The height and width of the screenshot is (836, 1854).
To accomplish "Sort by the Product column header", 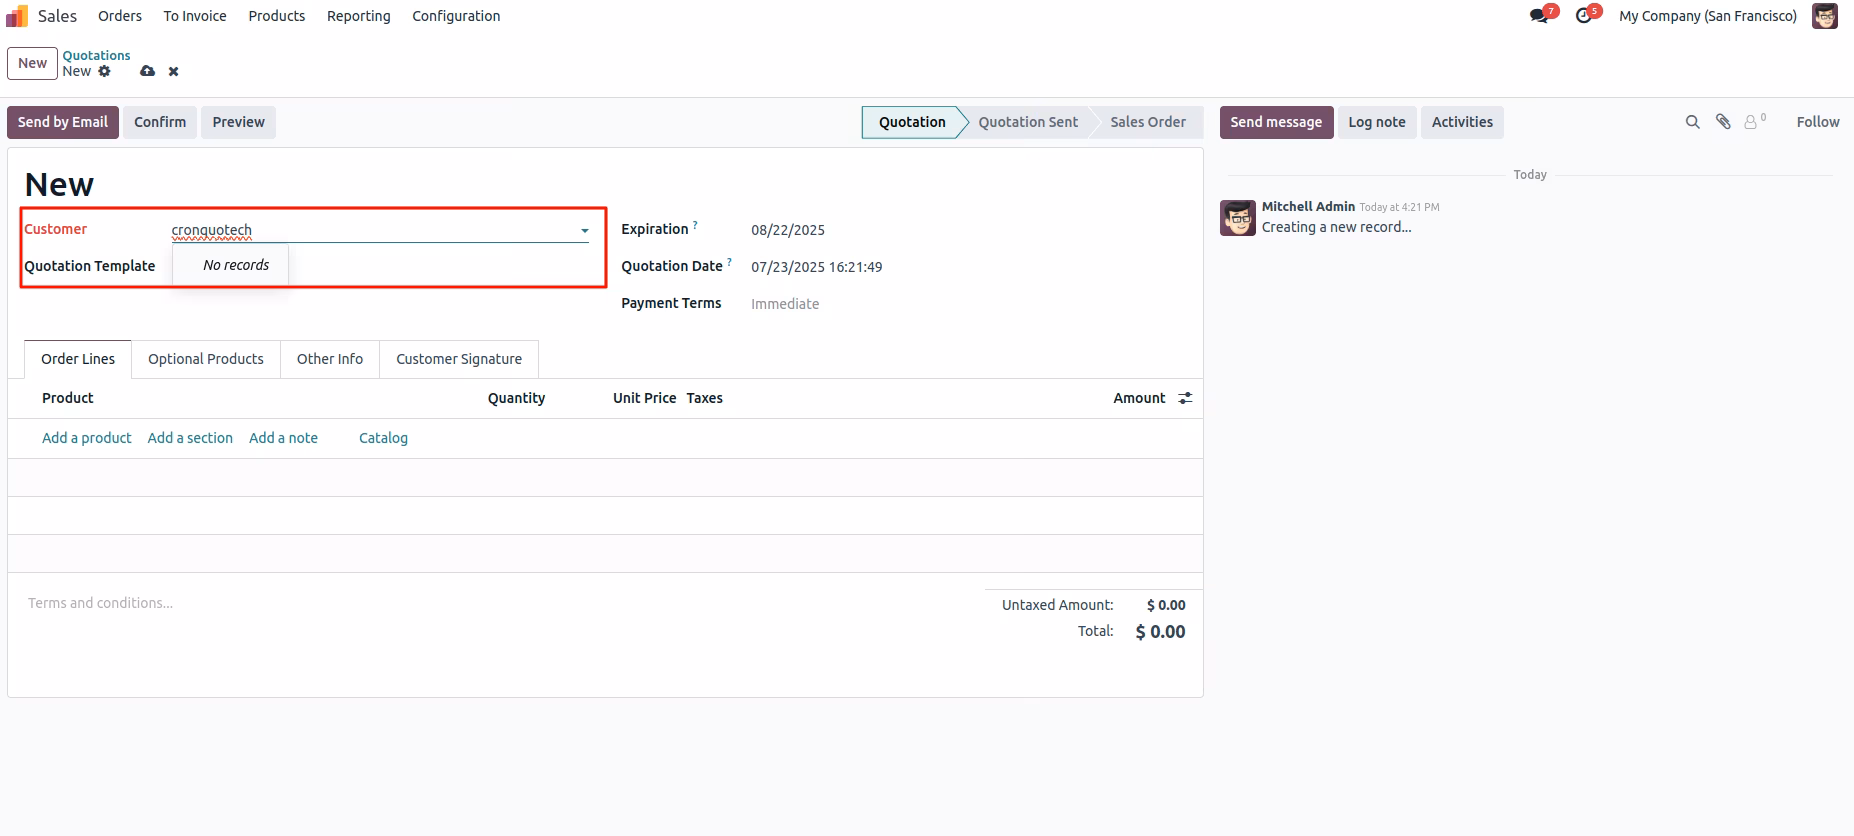I will pos(68,398).
